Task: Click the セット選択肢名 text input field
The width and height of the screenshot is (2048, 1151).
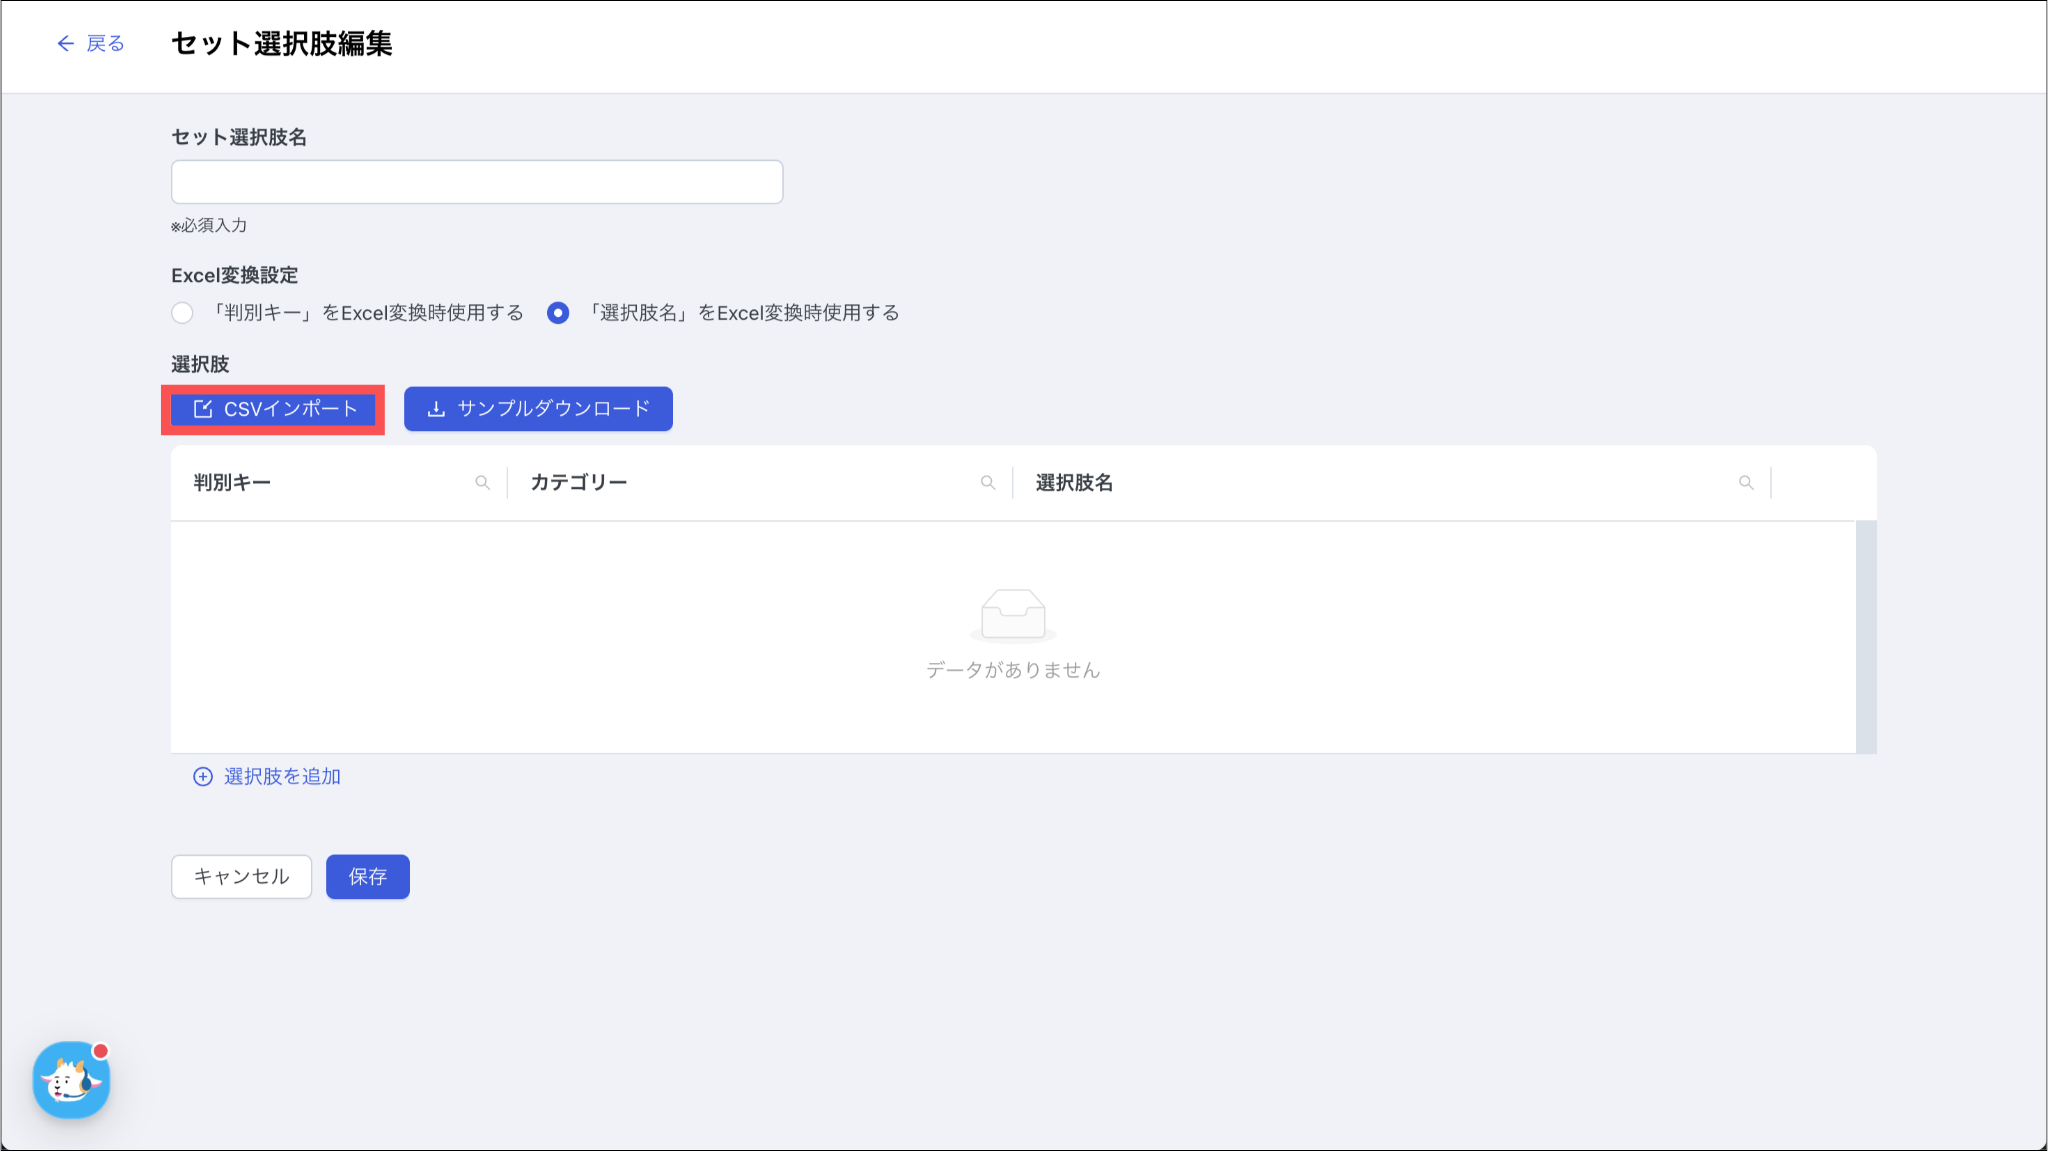Action: coord(476,182)
